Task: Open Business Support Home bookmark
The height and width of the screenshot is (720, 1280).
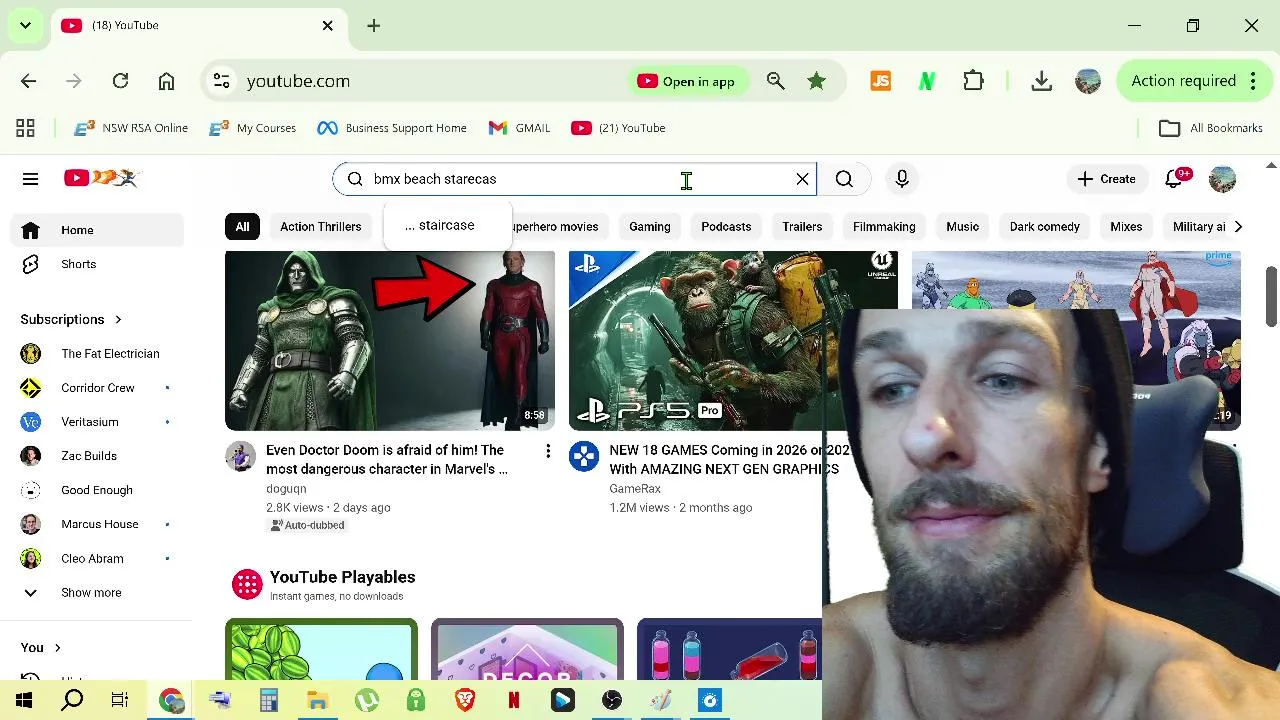Action: (392, 128)
